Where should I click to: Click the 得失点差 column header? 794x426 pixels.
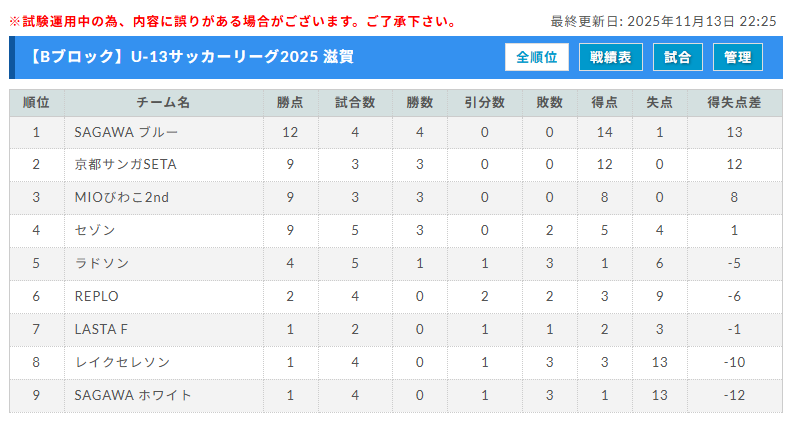[x=734, y=103]
